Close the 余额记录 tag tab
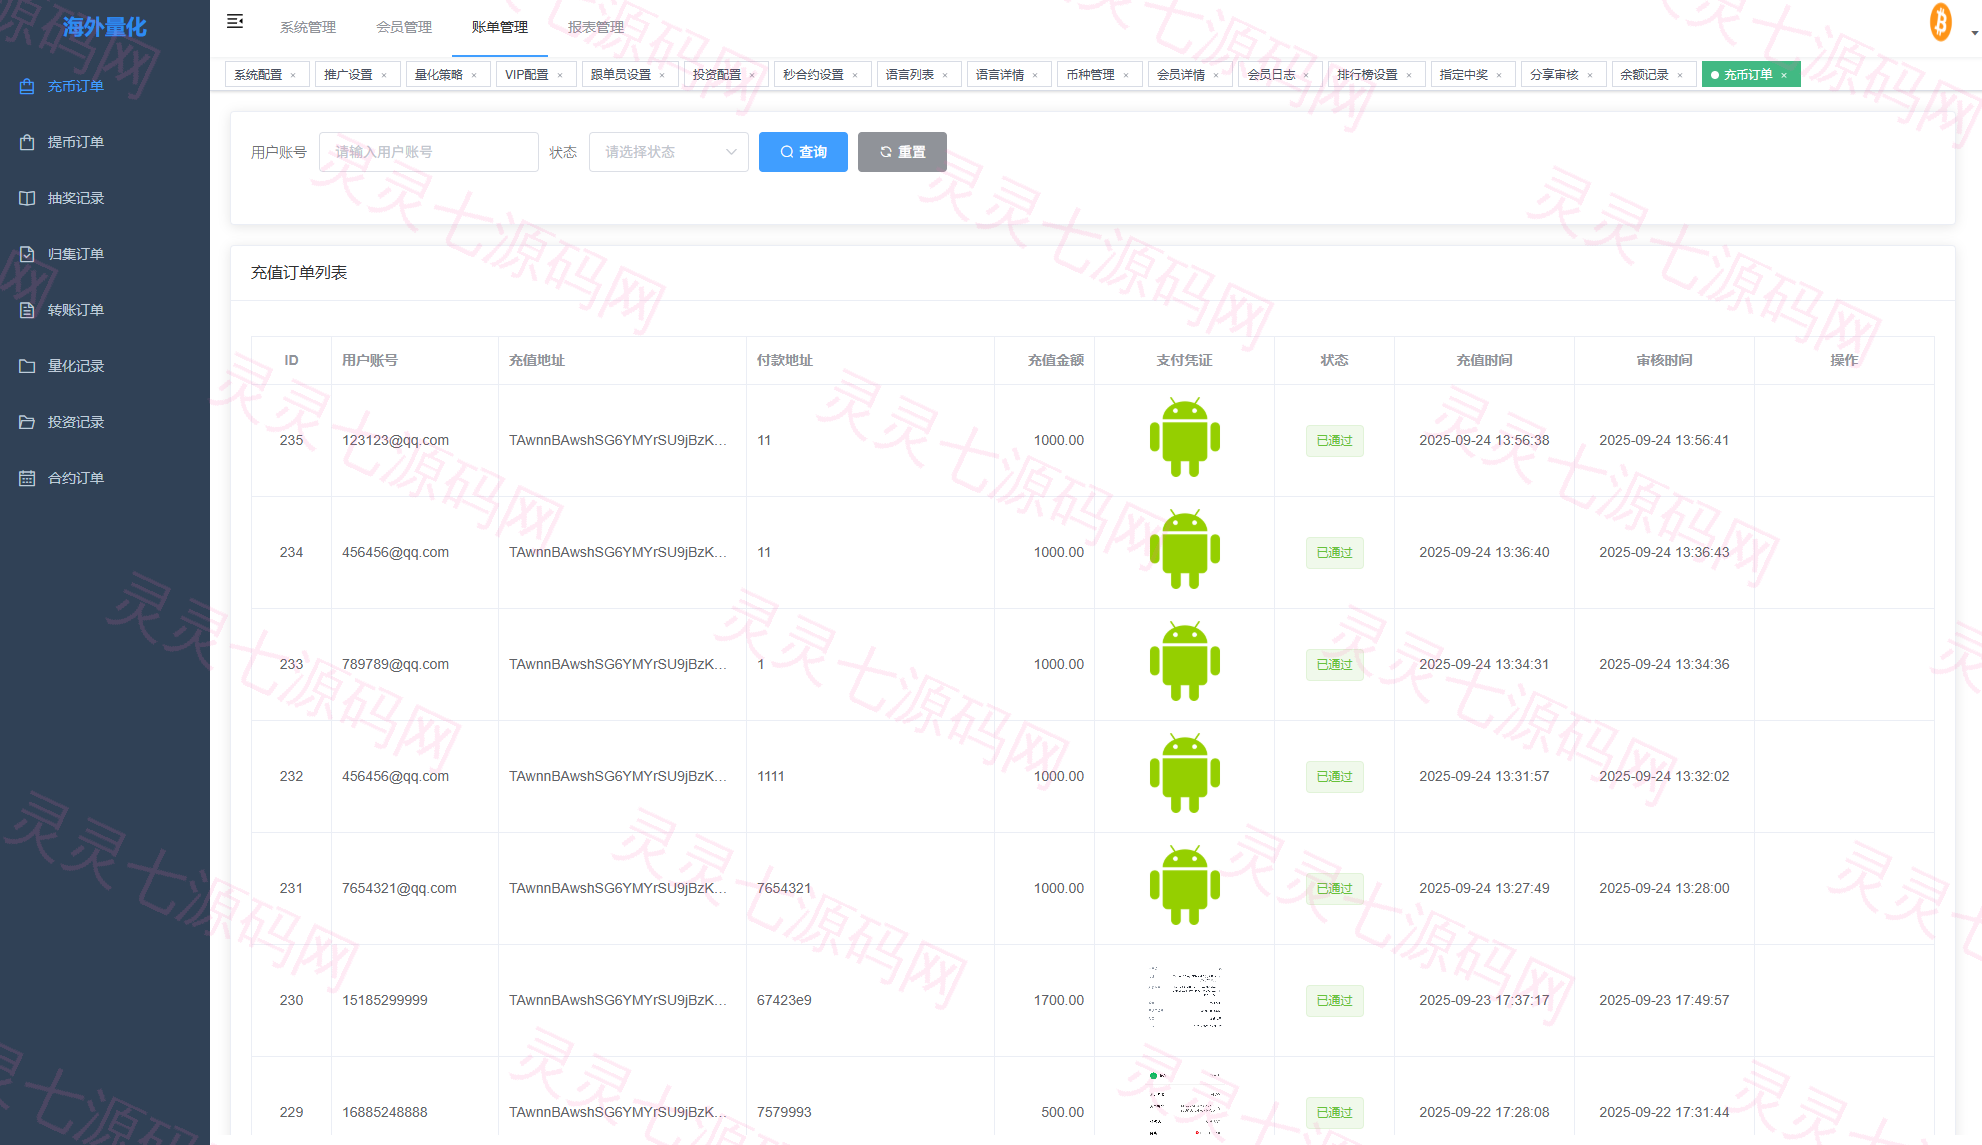This screenshot has width=1982, height=1145. tap(1680, 75)
